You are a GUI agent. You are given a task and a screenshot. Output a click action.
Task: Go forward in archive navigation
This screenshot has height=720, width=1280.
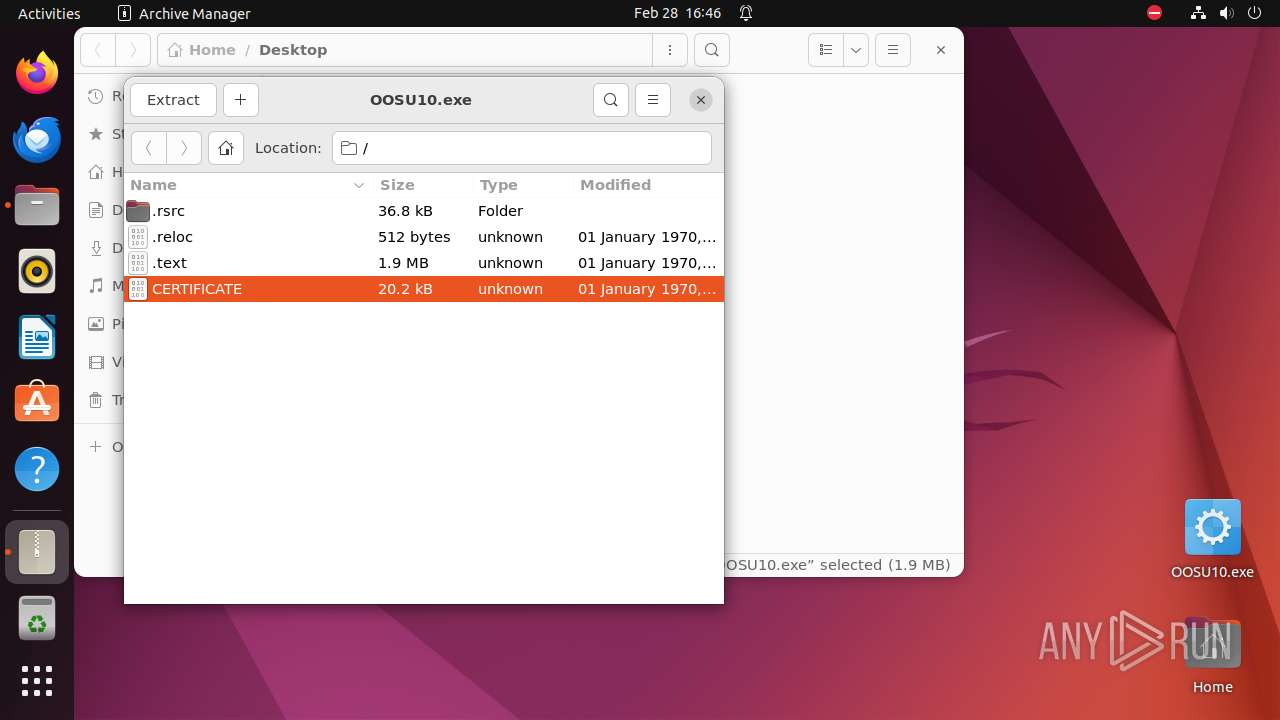[184, 148]
